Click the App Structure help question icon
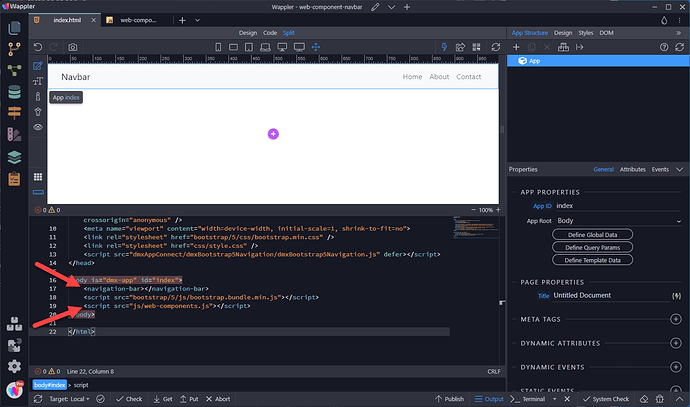The width and height of the screenshot is (690, 407). [x=664, y=47]
